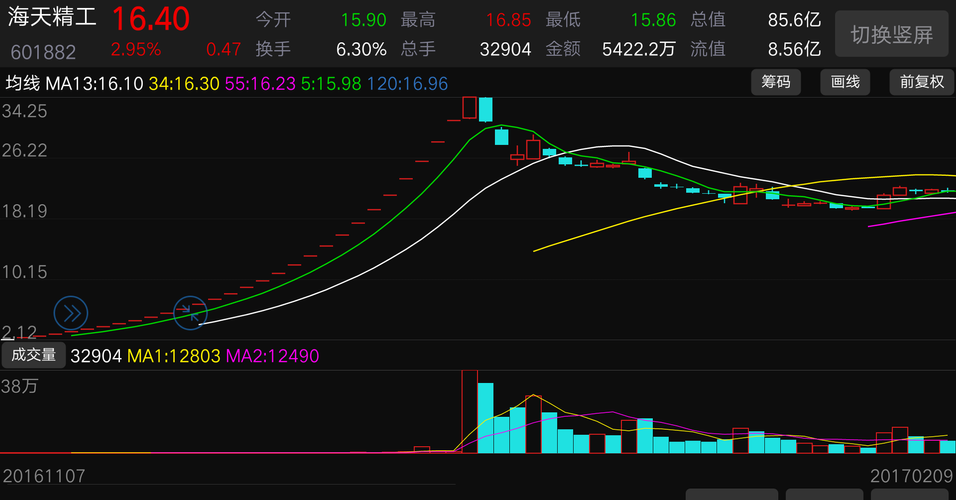Tap price axis label 10.15
The height and width of the screenshot is (500, 956).
click(x=24, y=272)
